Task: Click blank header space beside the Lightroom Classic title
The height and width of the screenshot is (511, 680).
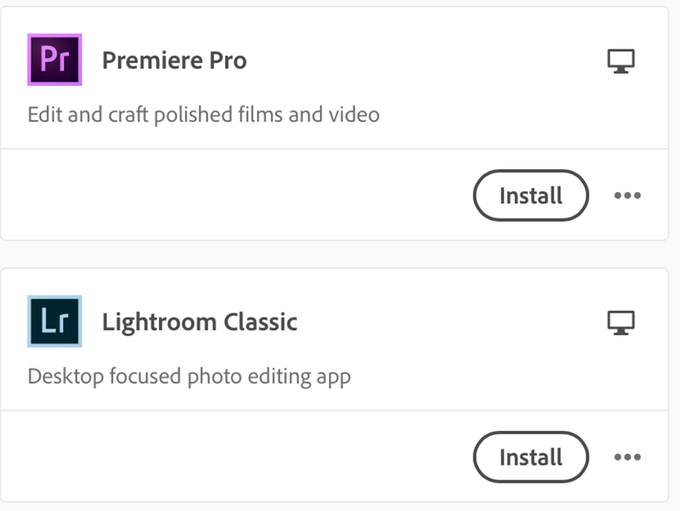Action: [x=450, y=322]
